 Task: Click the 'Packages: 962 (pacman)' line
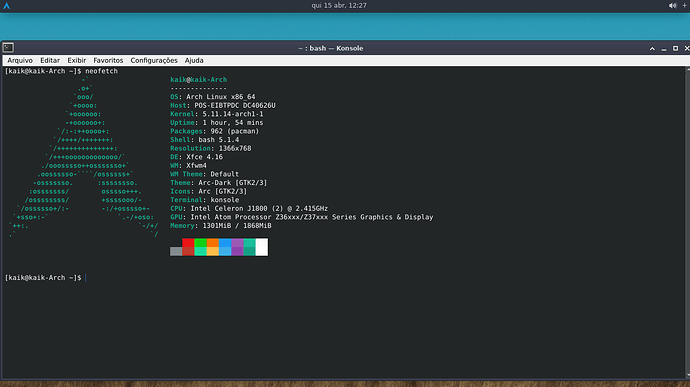coord(215,131)
